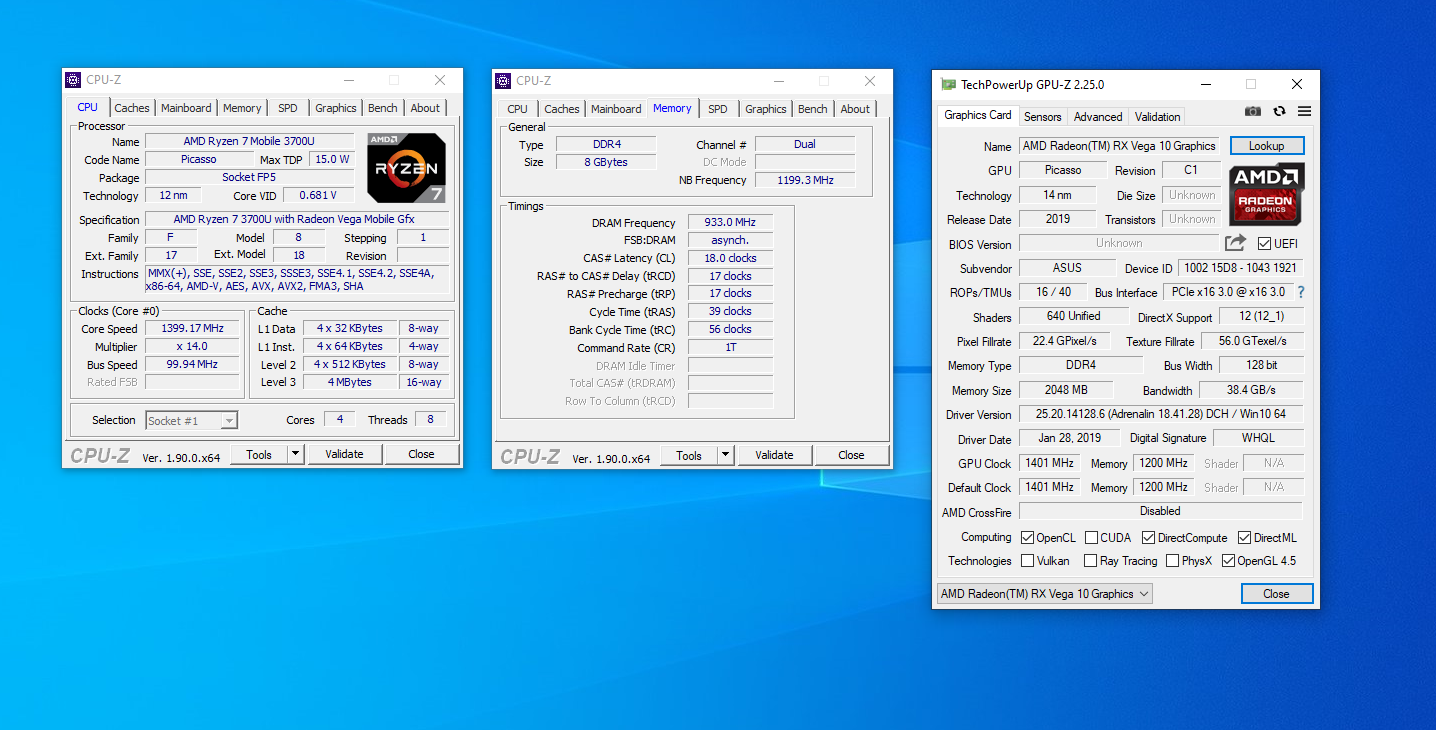The width and height of the screenshot is (1436, 730).
Task: Toggle Ray Tracing checkbox
Action: (x=1091, y=561)
